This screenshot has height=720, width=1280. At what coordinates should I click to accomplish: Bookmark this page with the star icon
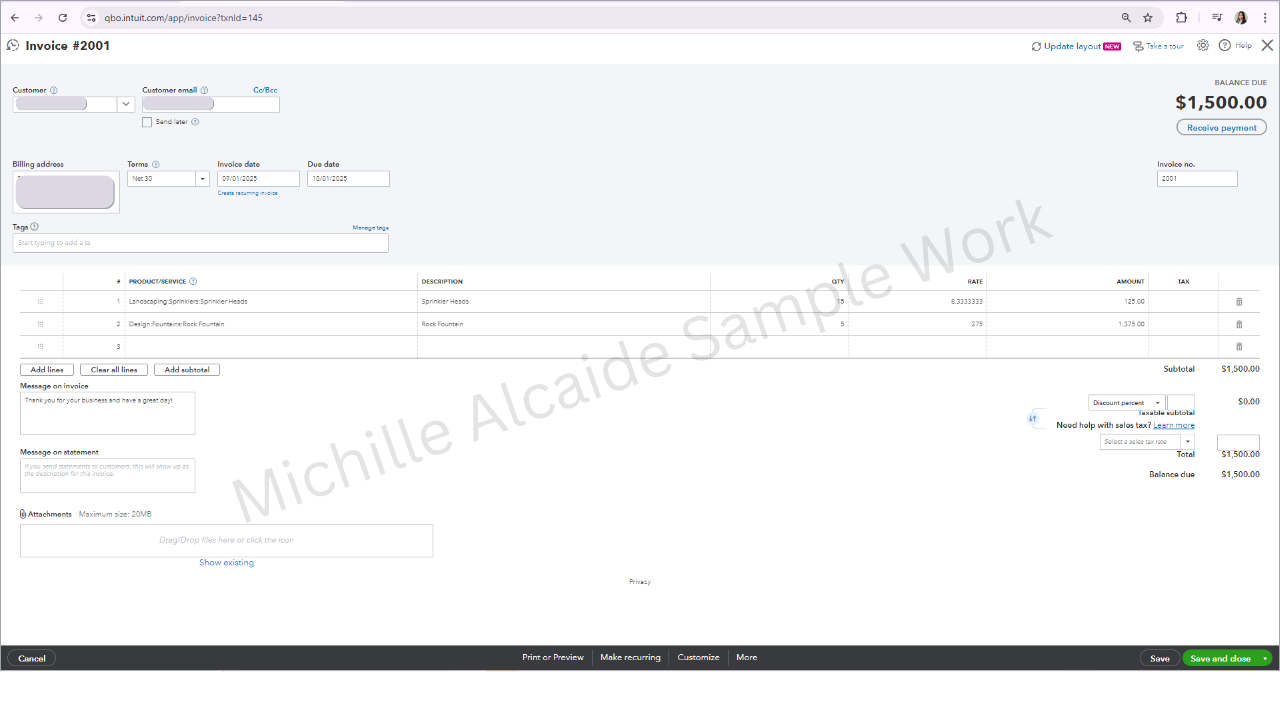pyautogui.click(x=1148, y=18)
